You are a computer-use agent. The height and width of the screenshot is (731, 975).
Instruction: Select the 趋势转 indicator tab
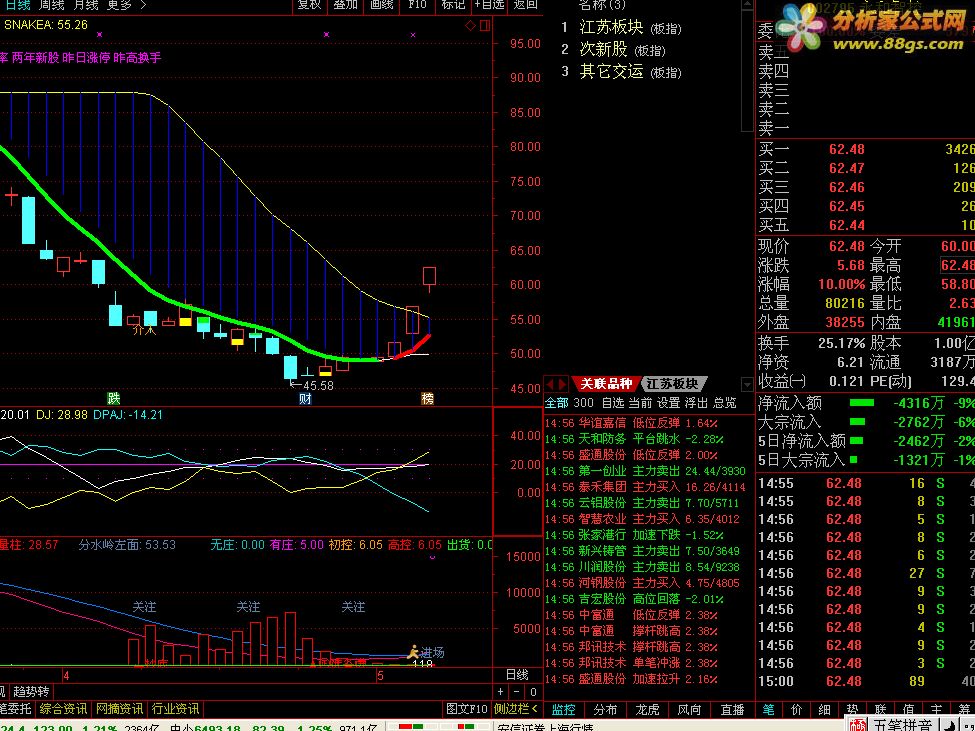32,691
